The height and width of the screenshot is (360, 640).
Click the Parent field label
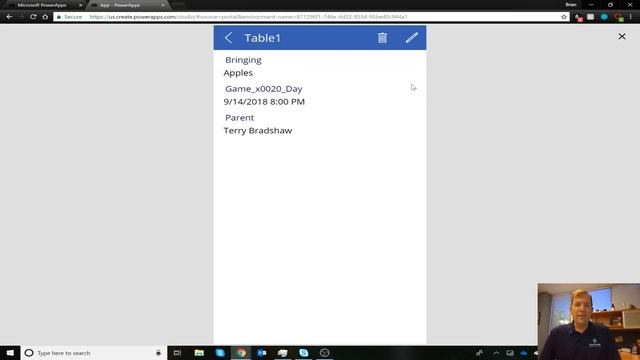(240, 118)
